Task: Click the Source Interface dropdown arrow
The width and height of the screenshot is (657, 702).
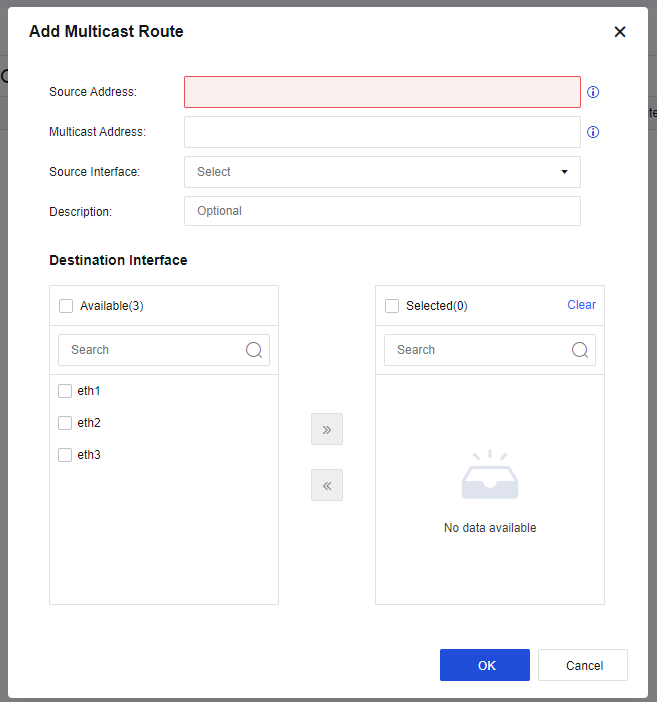Action: point(564,172)
